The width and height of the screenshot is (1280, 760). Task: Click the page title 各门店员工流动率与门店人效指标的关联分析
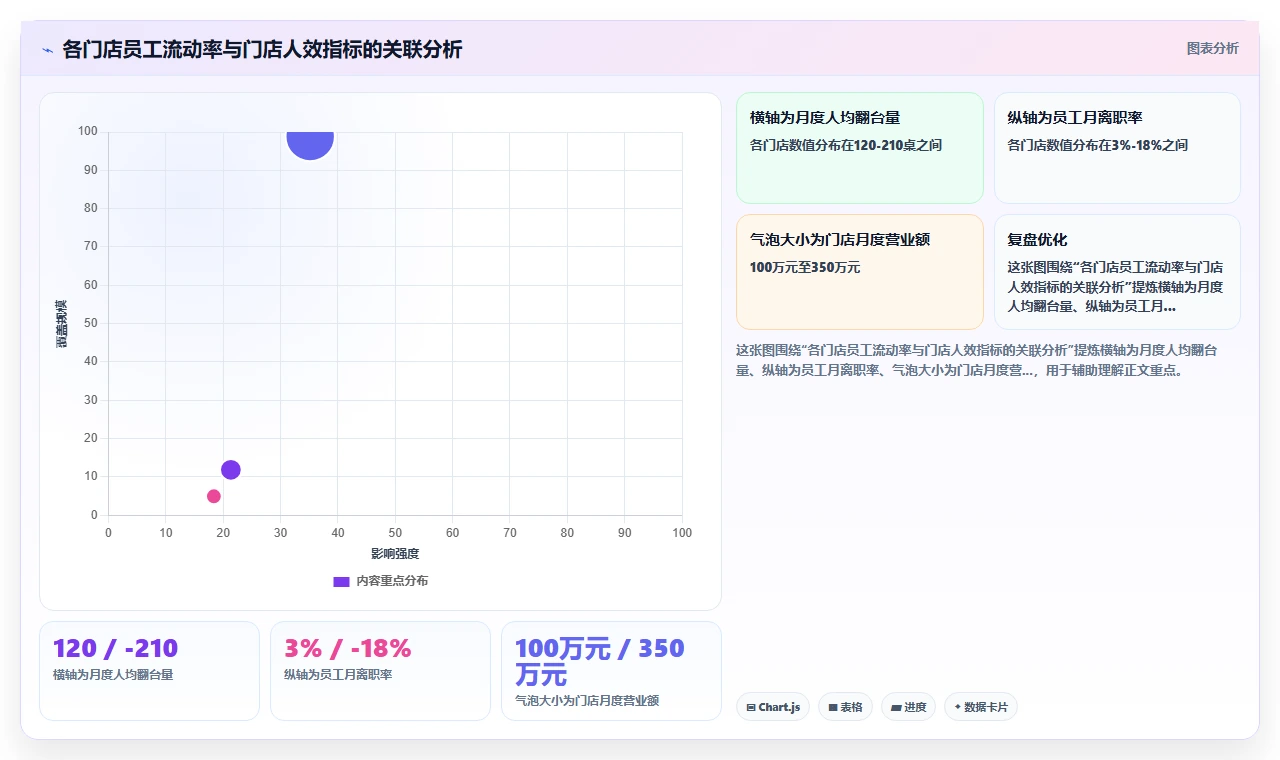pyautogui.click(x=262, y=49)
